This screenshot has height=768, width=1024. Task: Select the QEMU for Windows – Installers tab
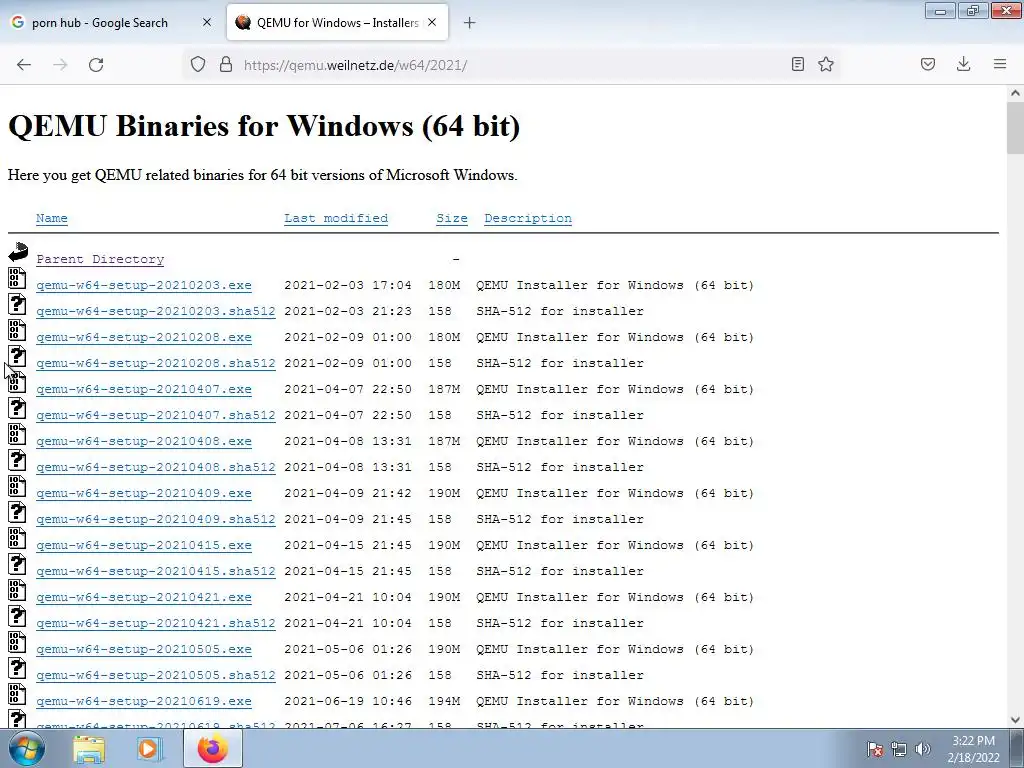[337, 22]
